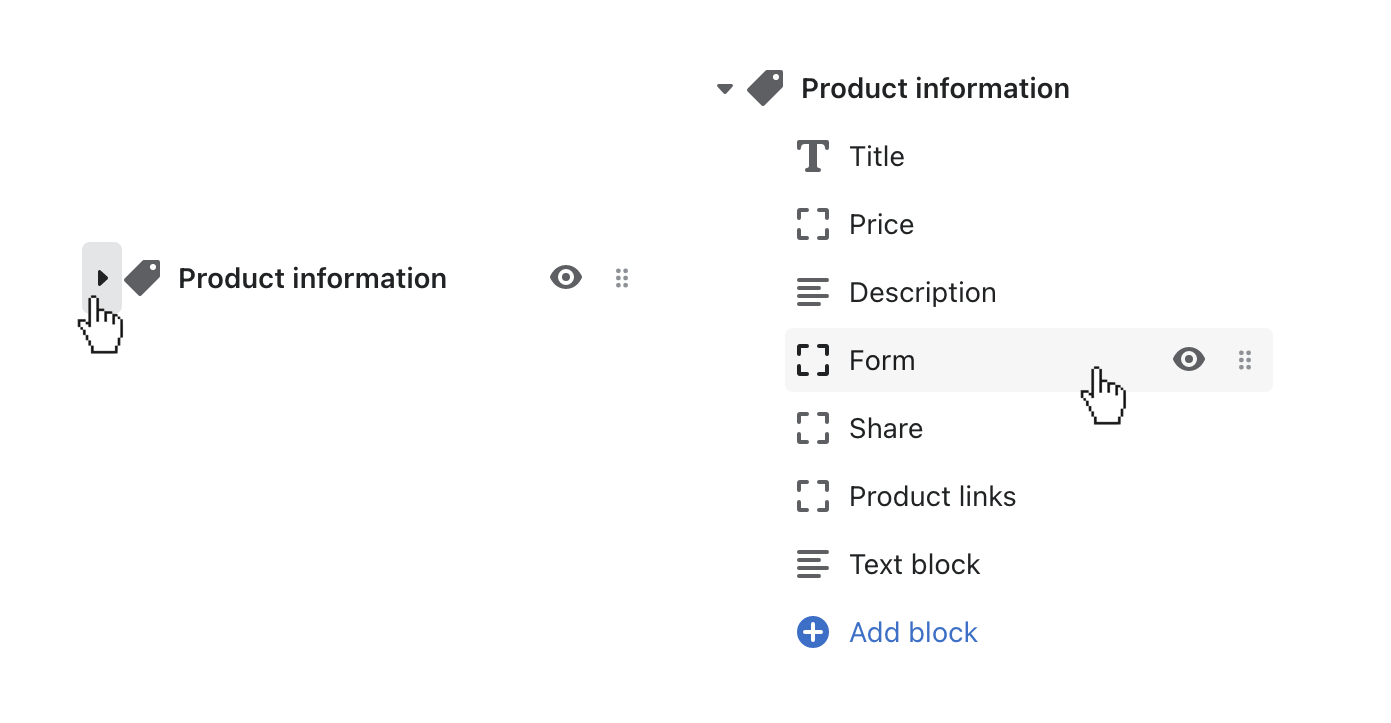Select the Title text block icon
Image resolution: width=1391 pixels, height=723 pixels.
(x=813, y=156)
